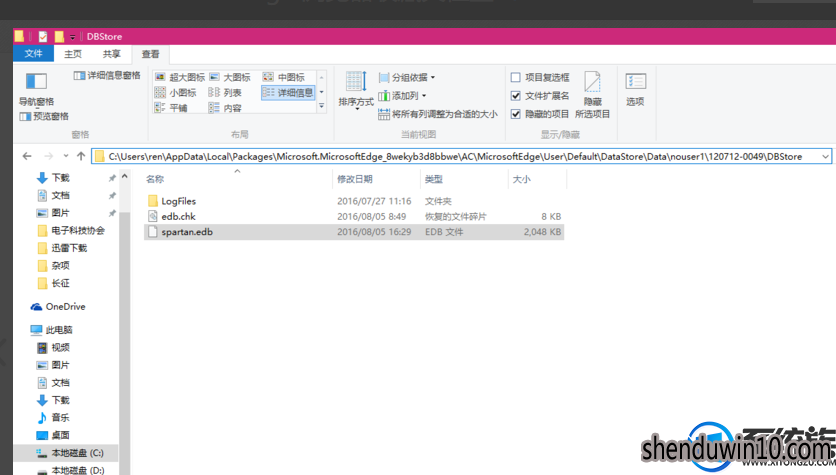836x475 pixels.
Task: Select the LogFiles folder
Action: coord(179,201)
